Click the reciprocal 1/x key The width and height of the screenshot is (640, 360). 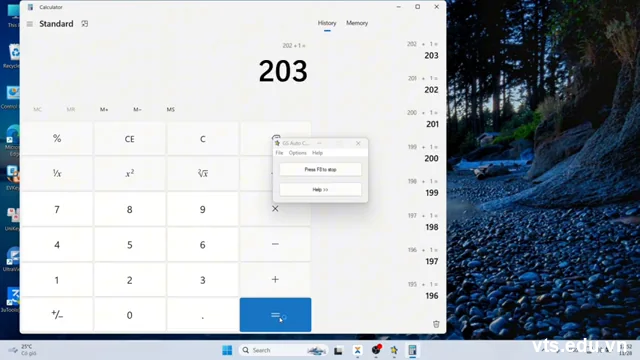[x=57, y=174]
